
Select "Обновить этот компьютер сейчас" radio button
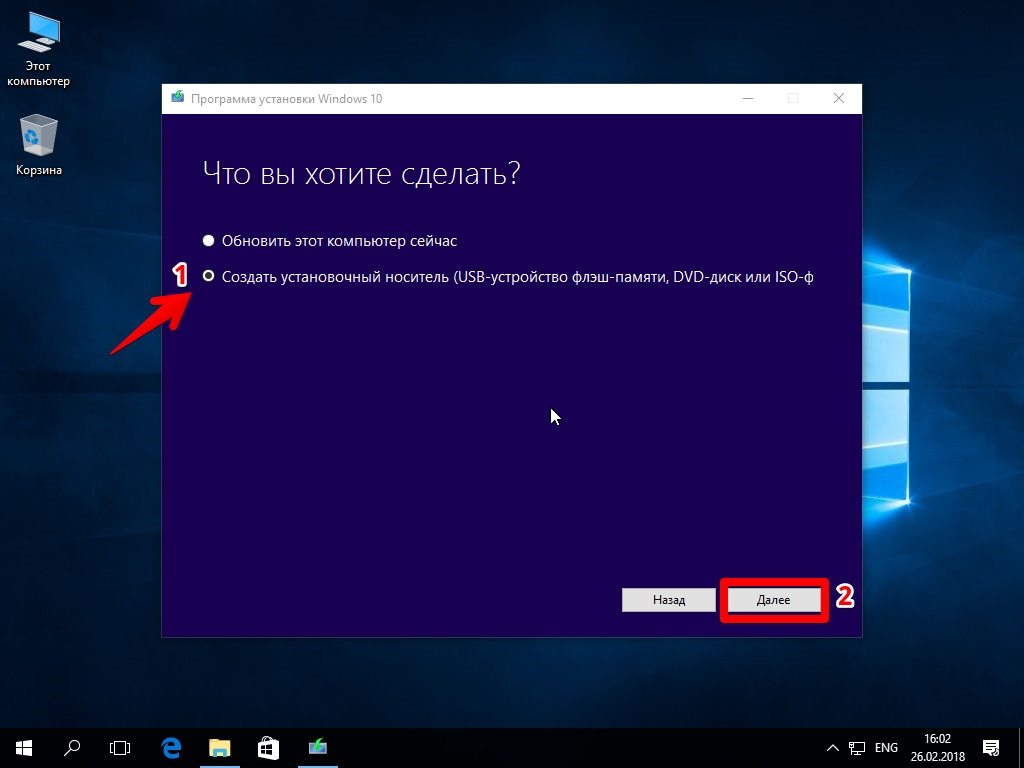208,241
